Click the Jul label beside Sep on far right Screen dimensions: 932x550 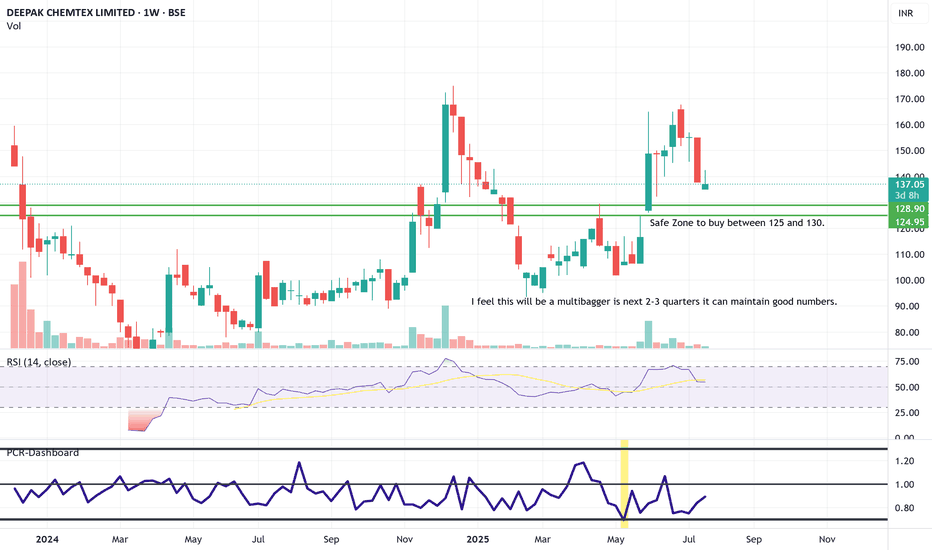coord(689,539)
